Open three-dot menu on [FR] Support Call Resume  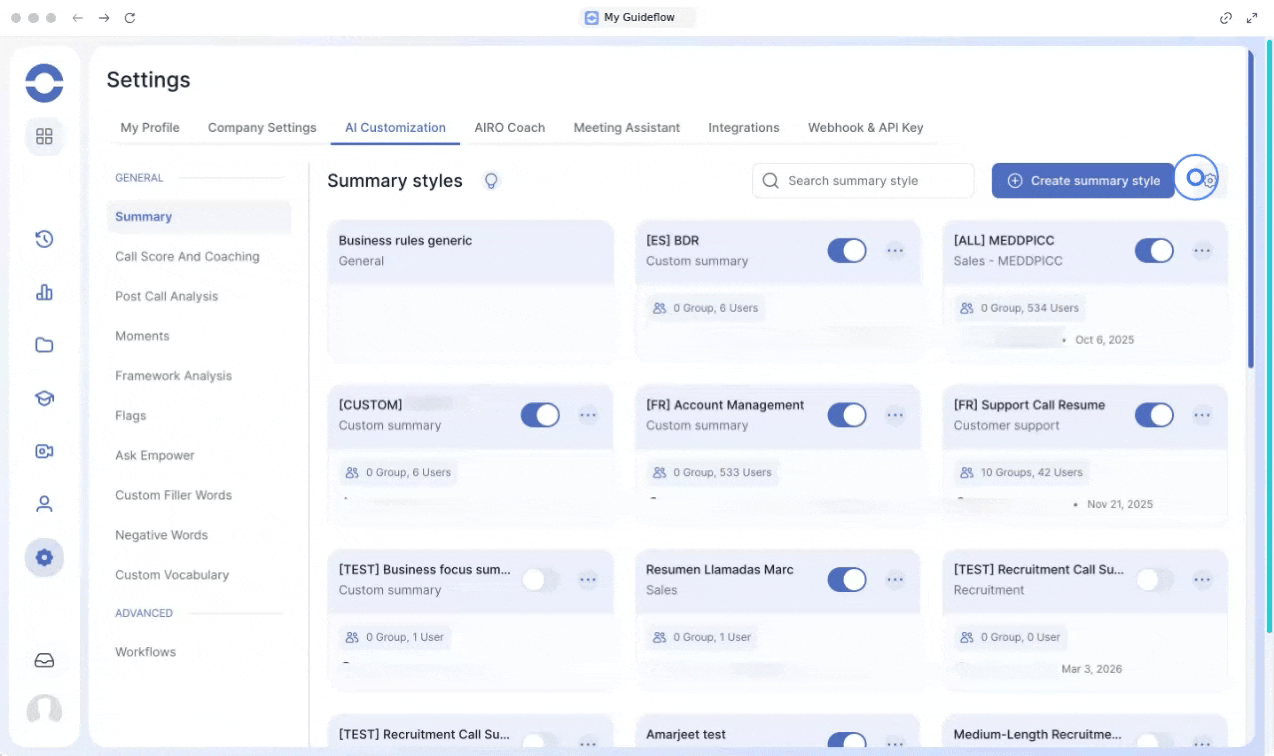coord(1202,415)
